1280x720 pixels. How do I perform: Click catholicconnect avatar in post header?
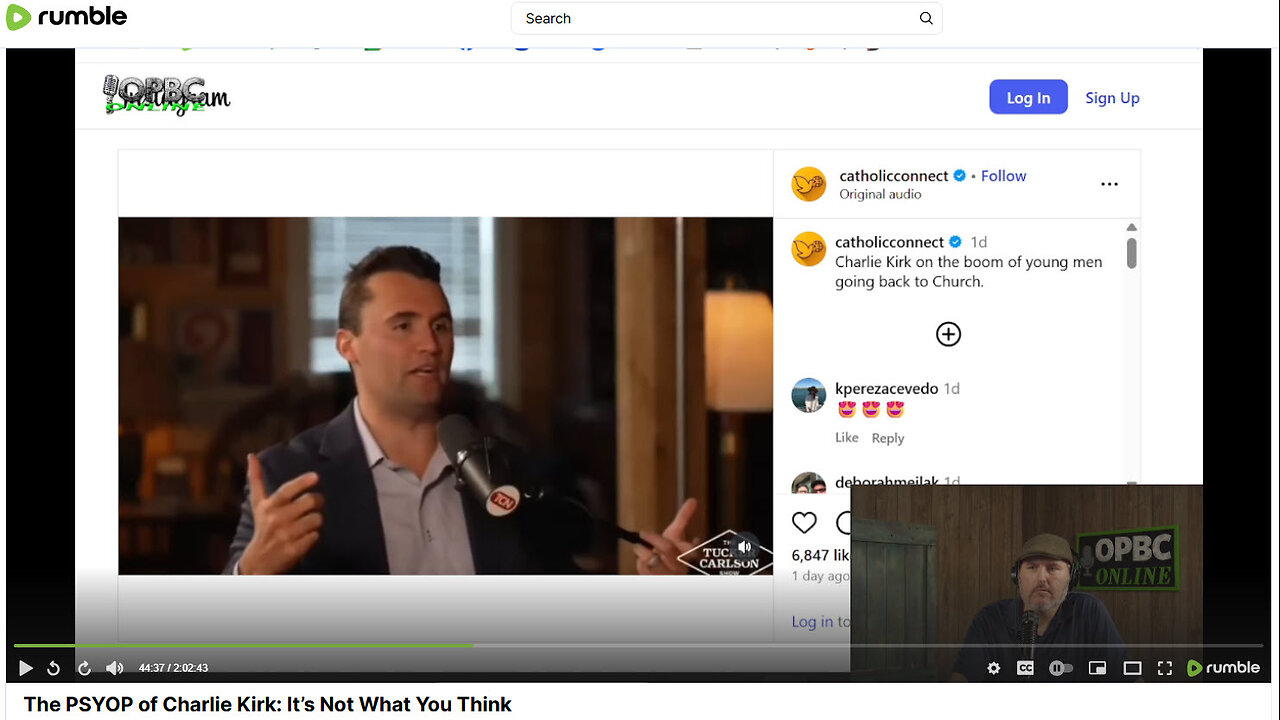coord(808,184)
